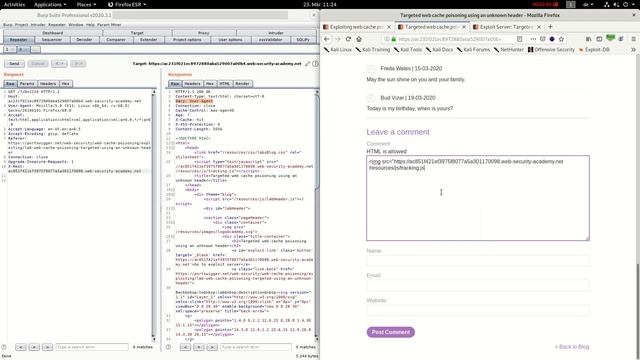Switch to the Decoder tab
Image resolution: width=640 pixels, height=360 pixels.
pos(84,40)
